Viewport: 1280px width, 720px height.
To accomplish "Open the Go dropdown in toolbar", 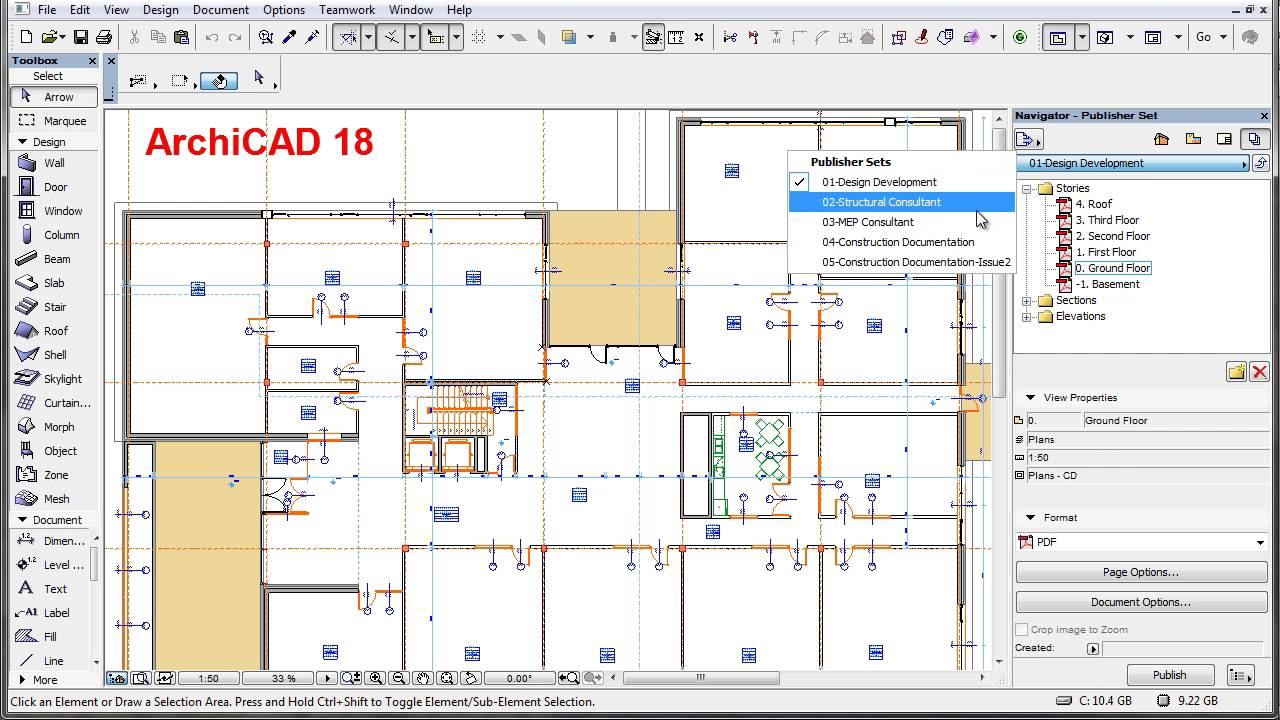I will [x=1211, y=37].
